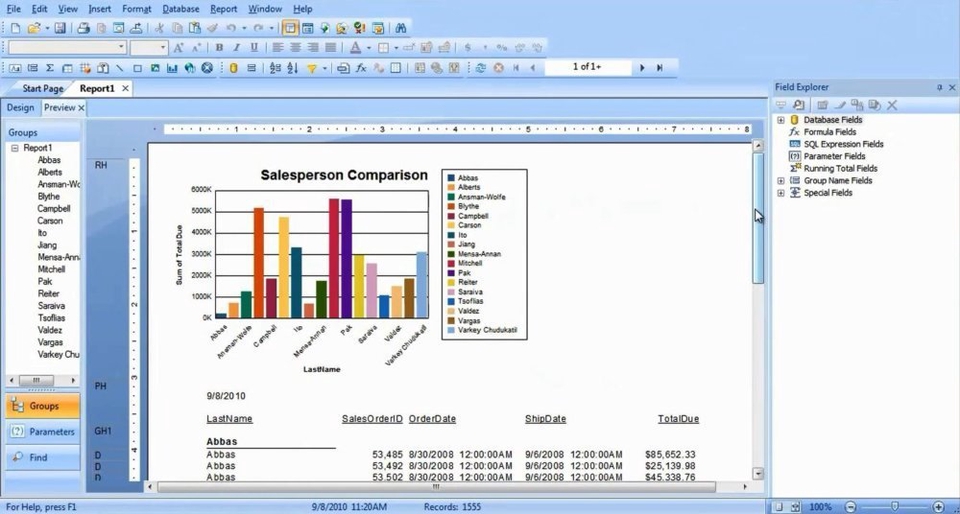Screen dimensions: 960x514
Task: Open the font name dropdown
Action: pos(121,47)
